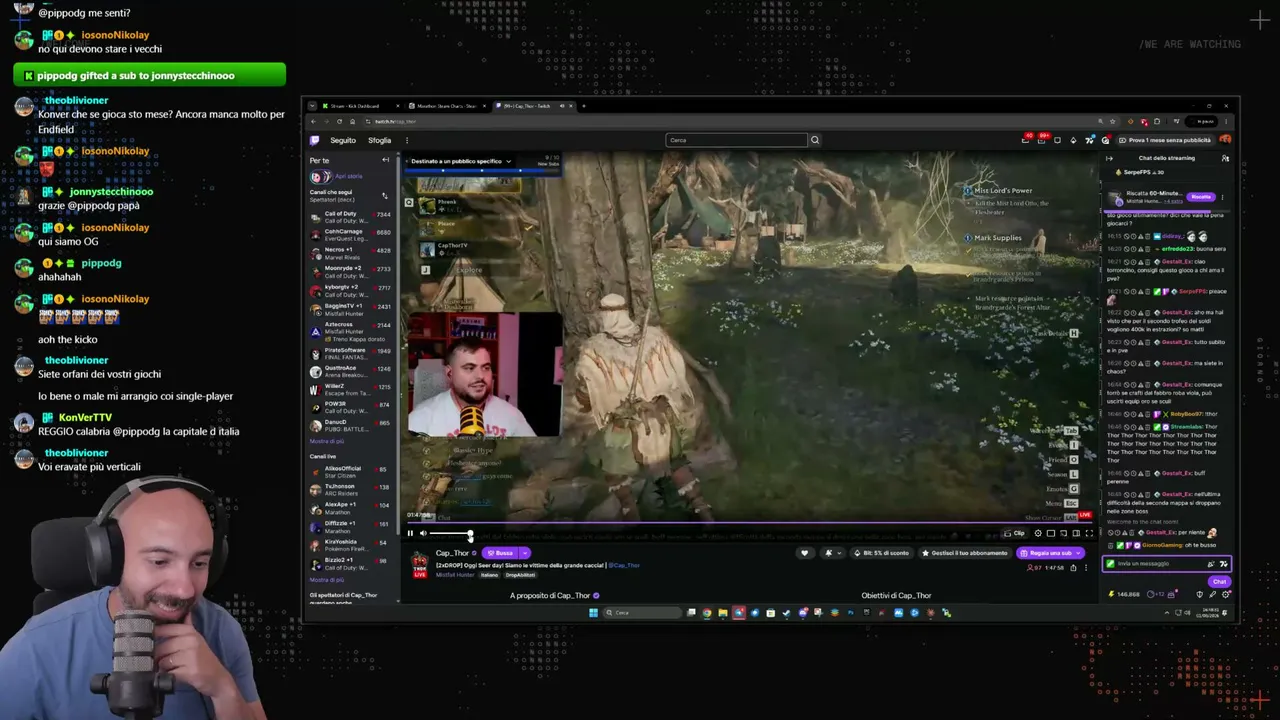The image size is (1280, 720).
Task: Click the Clip button on the player
Action: pyautogui.click(x=1015, y=533)
